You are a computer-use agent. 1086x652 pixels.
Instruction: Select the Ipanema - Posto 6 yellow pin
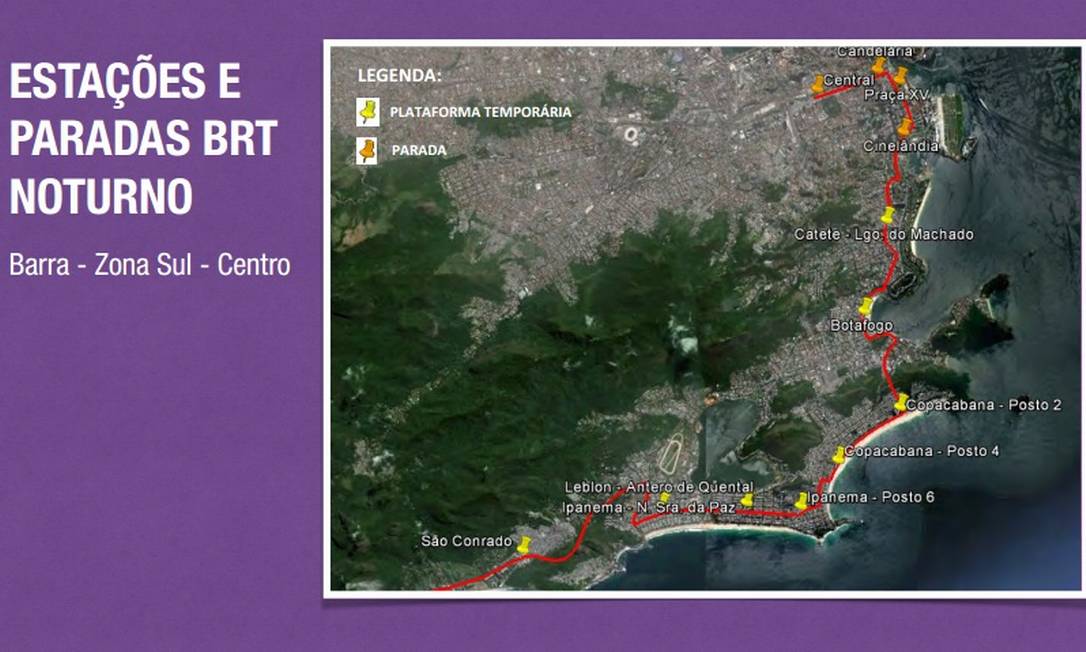click(801, 500)
